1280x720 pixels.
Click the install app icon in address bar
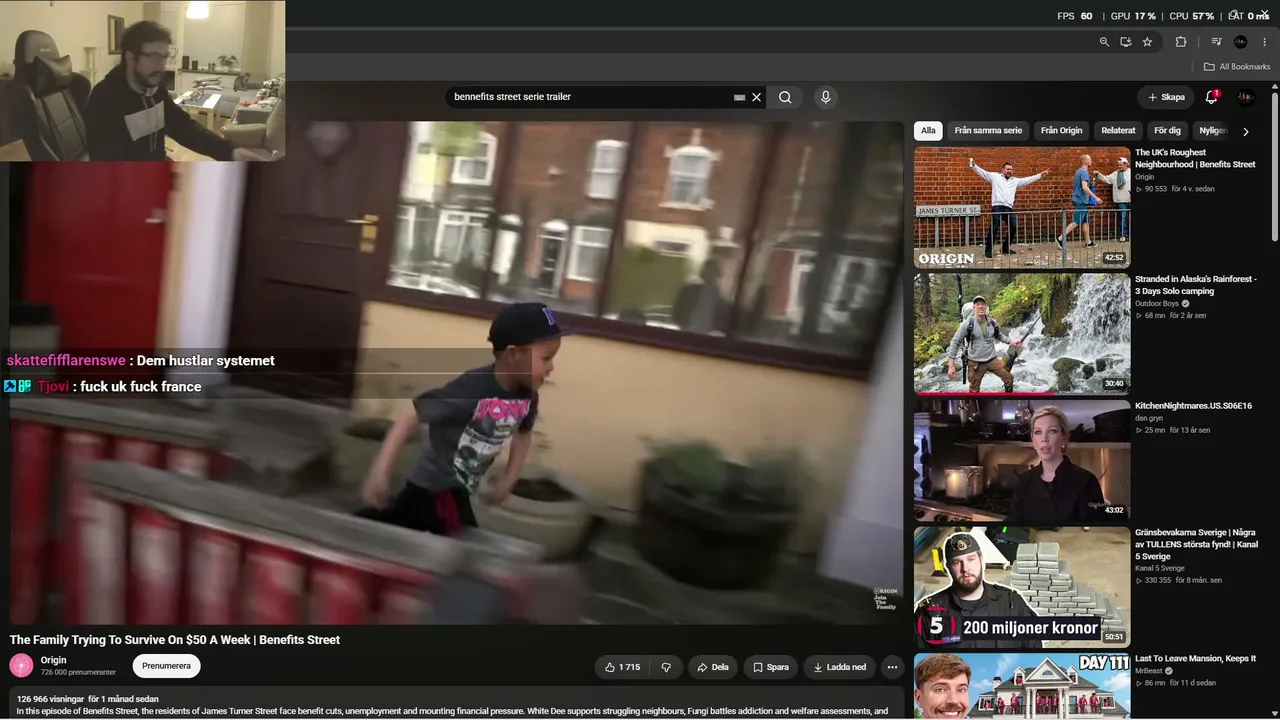tap(1125, 42)
